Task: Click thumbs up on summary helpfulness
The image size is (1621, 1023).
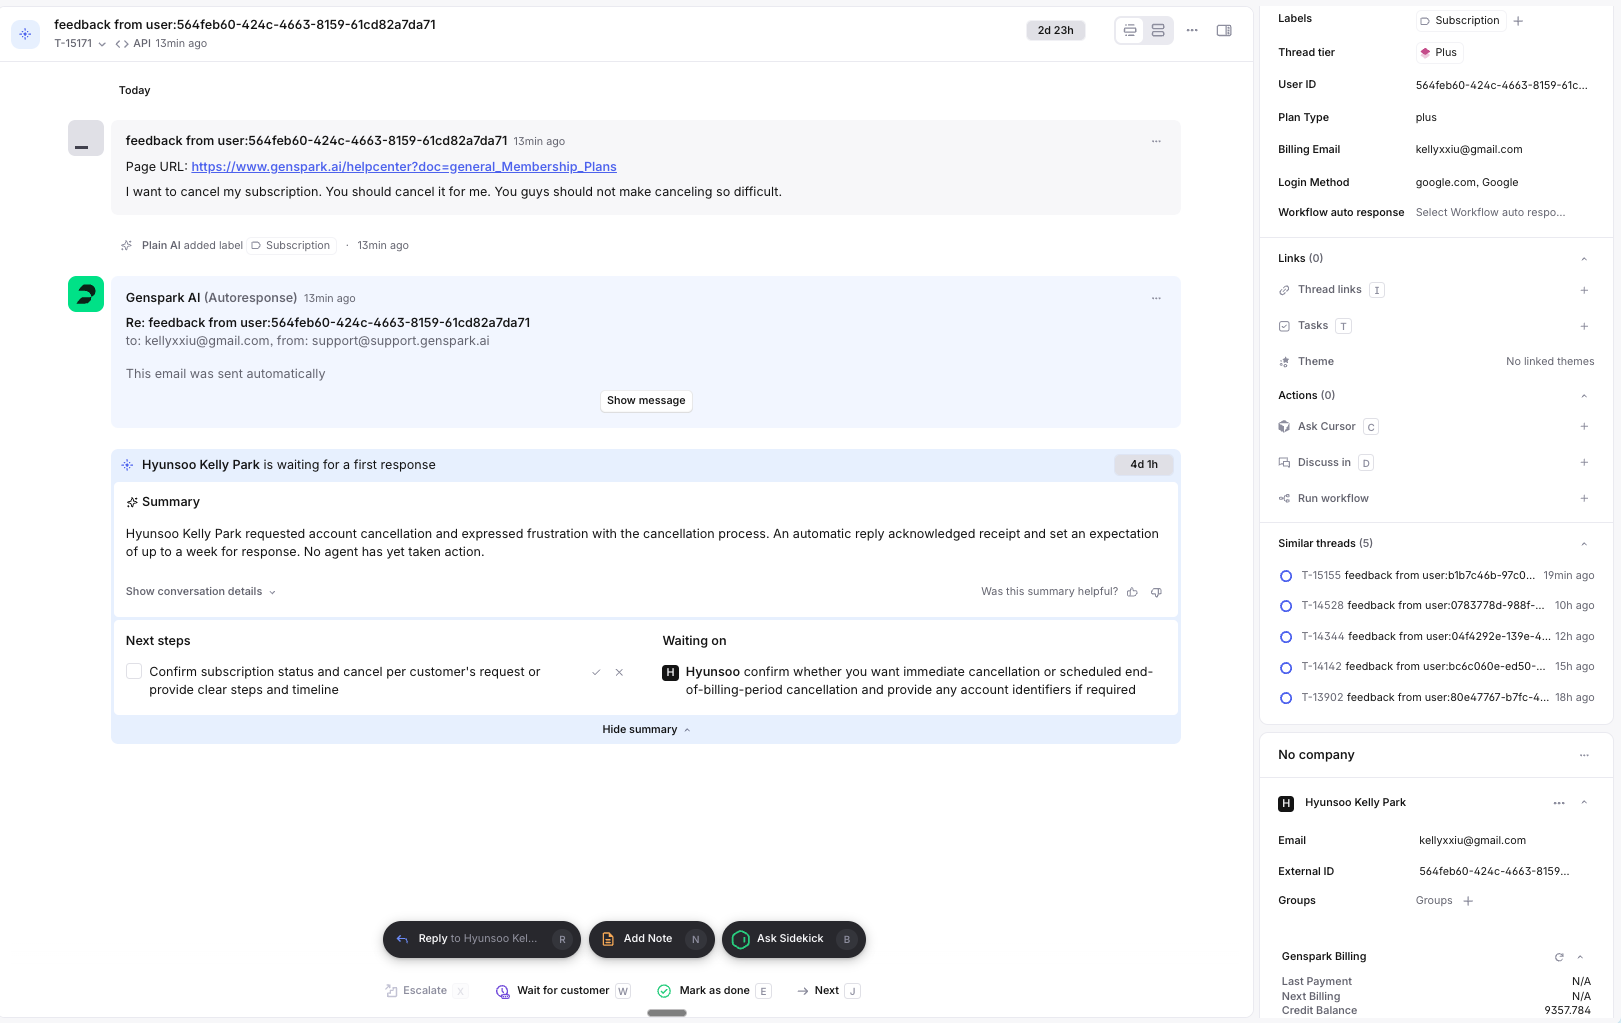Action: point(1132,592)
